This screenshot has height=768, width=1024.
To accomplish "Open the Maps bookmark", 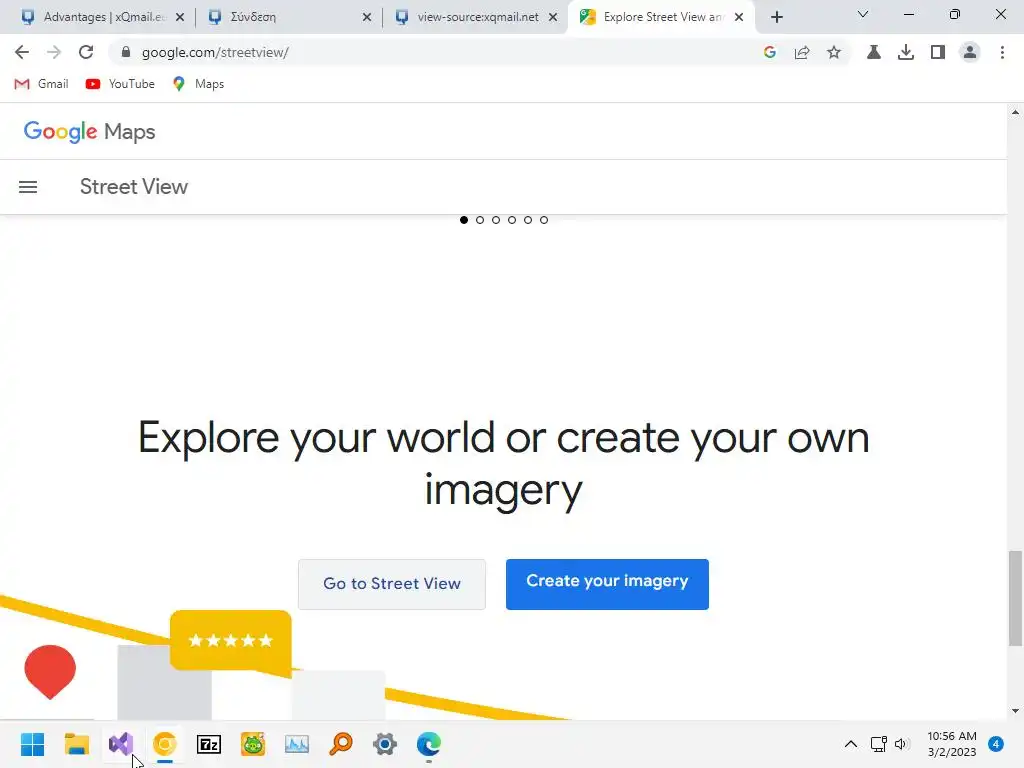I will [198, 84].
